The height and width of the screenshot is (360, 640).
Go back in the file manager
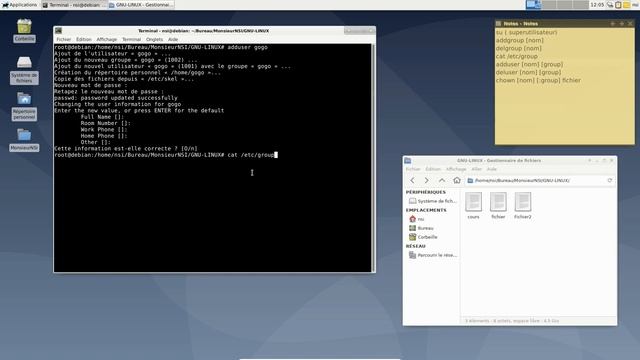[x=412, y=180]
